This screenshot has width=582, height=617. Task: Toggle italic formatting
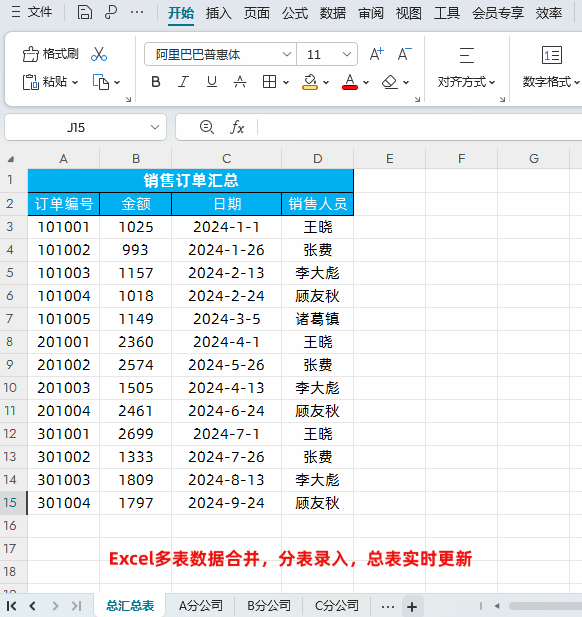click(183, 82)
